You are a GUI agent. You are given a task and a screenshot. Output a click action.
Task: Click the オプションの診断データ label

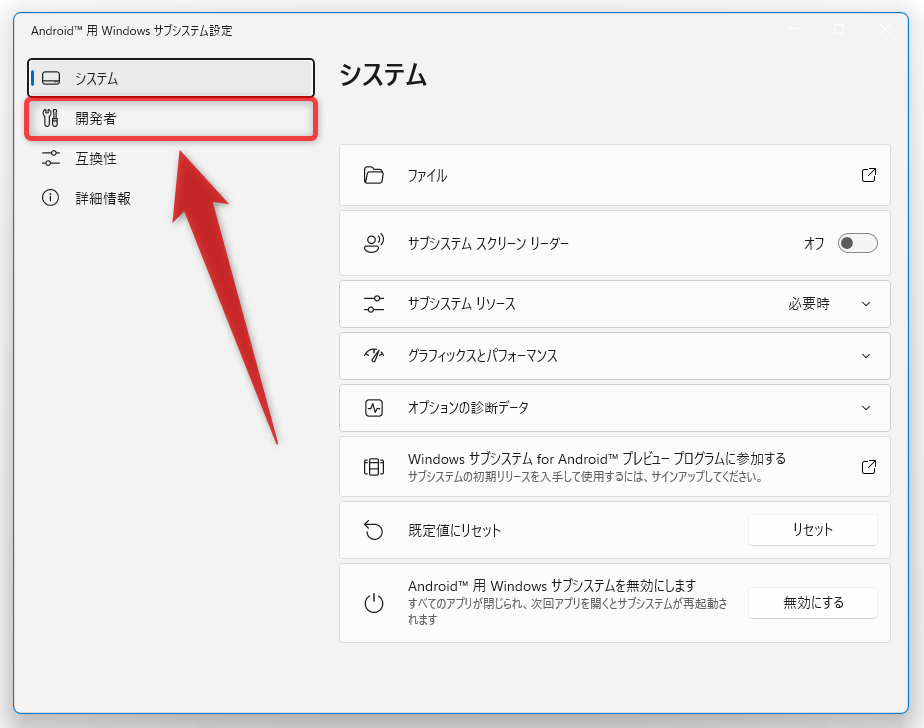click(x=468, y=408)
